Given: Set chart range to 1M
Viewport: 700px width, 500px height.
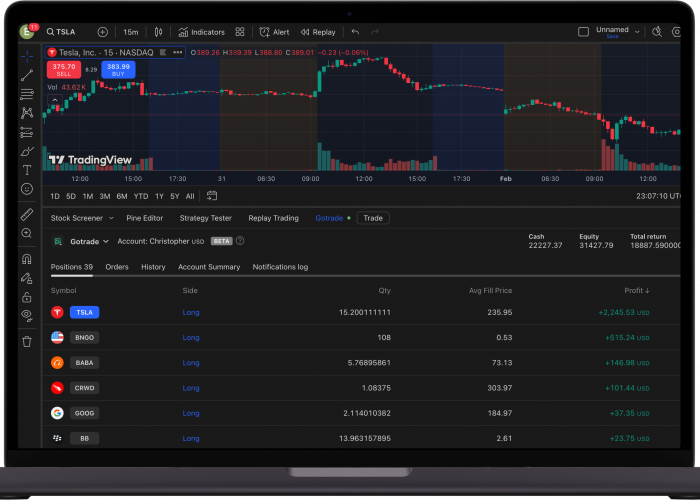Looking at the screenshot, I should [x=88, y=196].
